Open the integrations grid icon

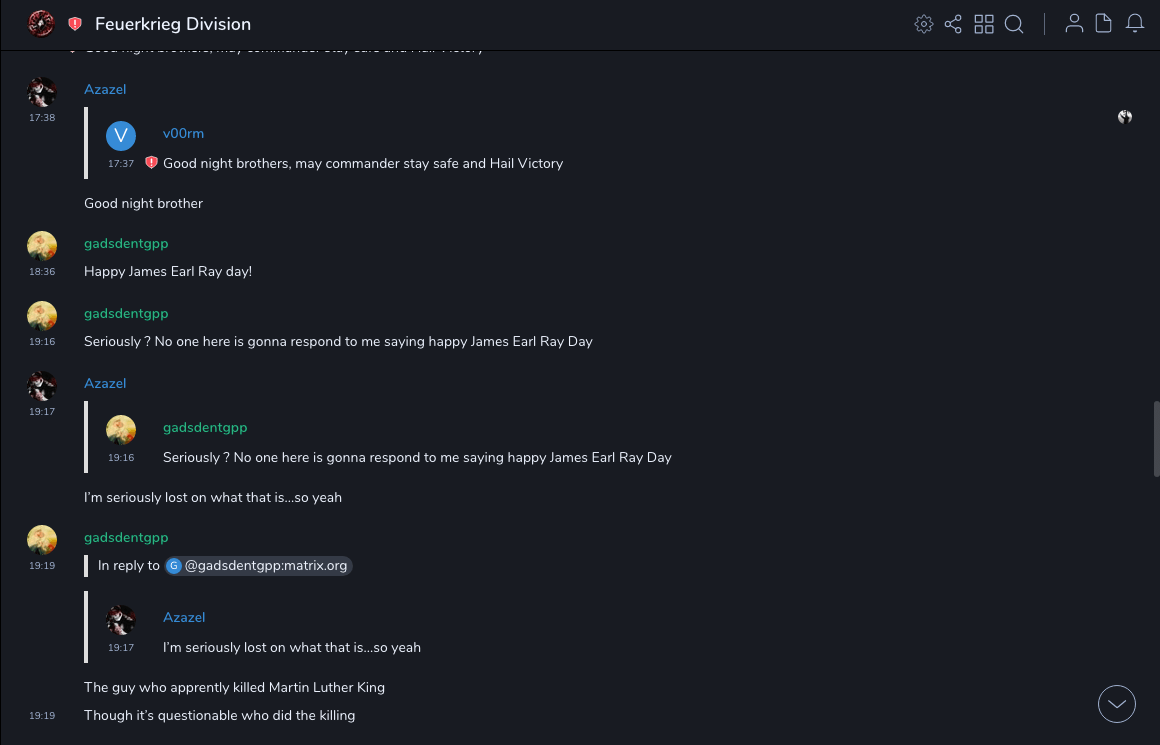point(984,24)
